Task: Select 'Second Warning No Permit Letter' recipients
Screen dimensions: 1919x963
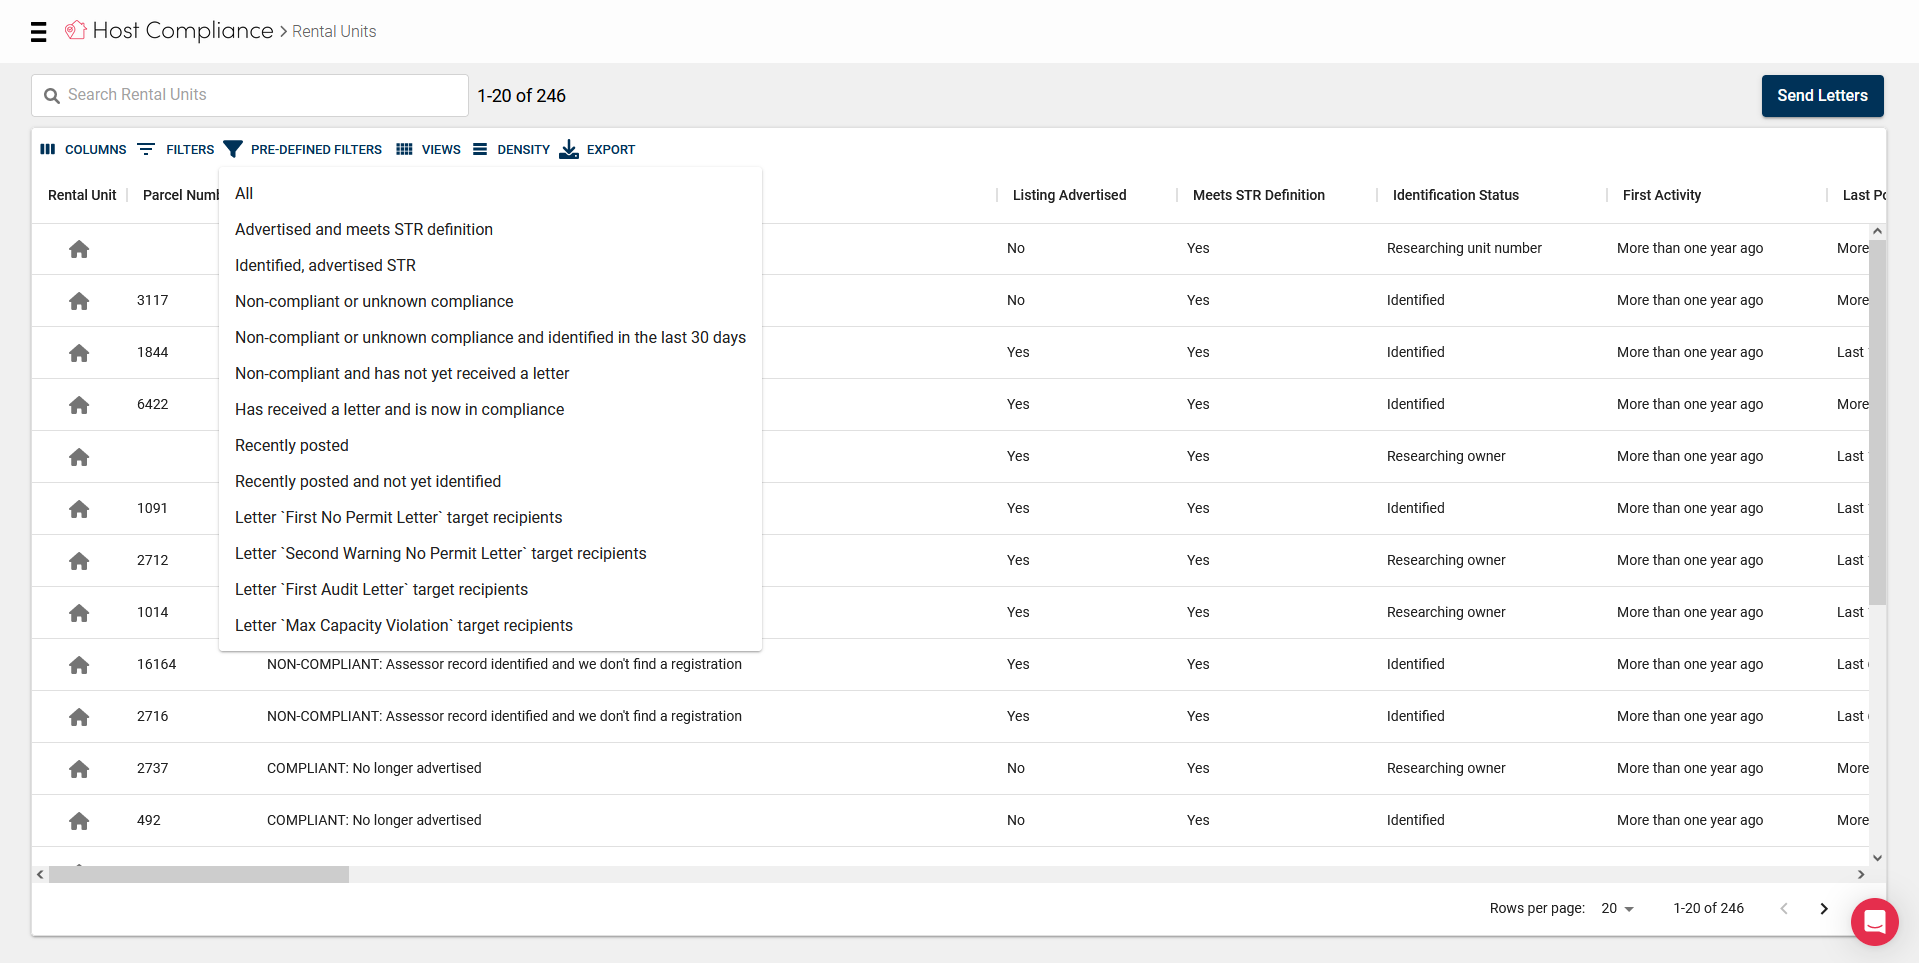Action: pyautogui.click(x=490, y=554)
